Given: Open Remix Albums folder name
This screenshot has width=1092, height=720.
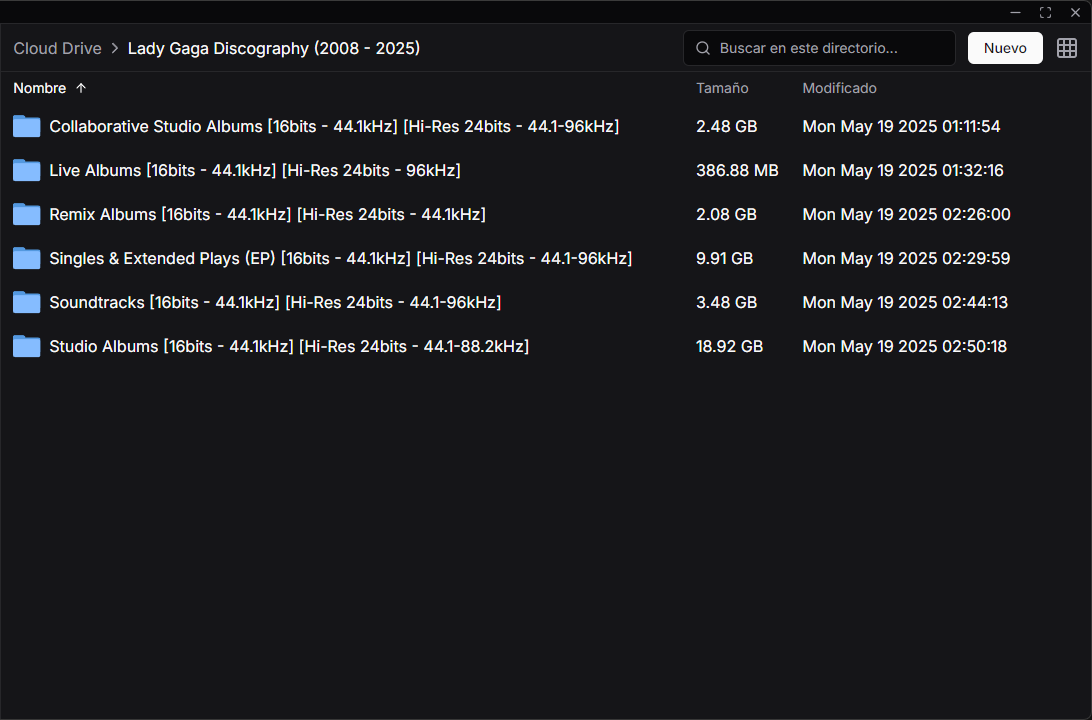Looking at the screenshot, I should click(267, 214).
